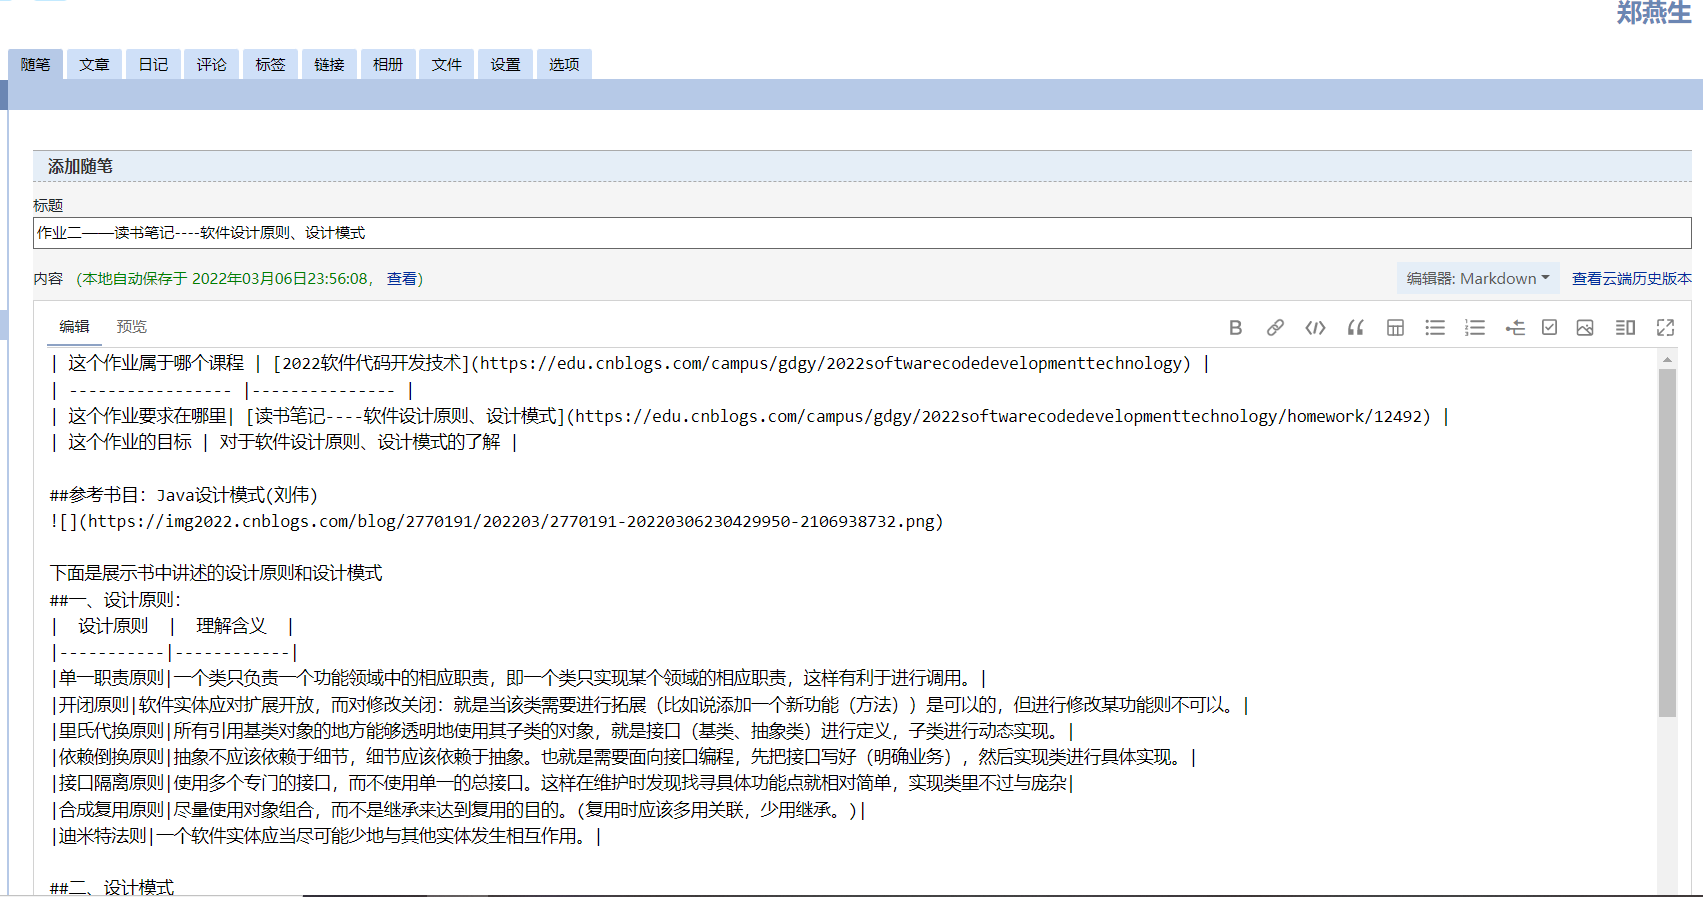Switch to the 预览 preview tab

pos(131,327)
